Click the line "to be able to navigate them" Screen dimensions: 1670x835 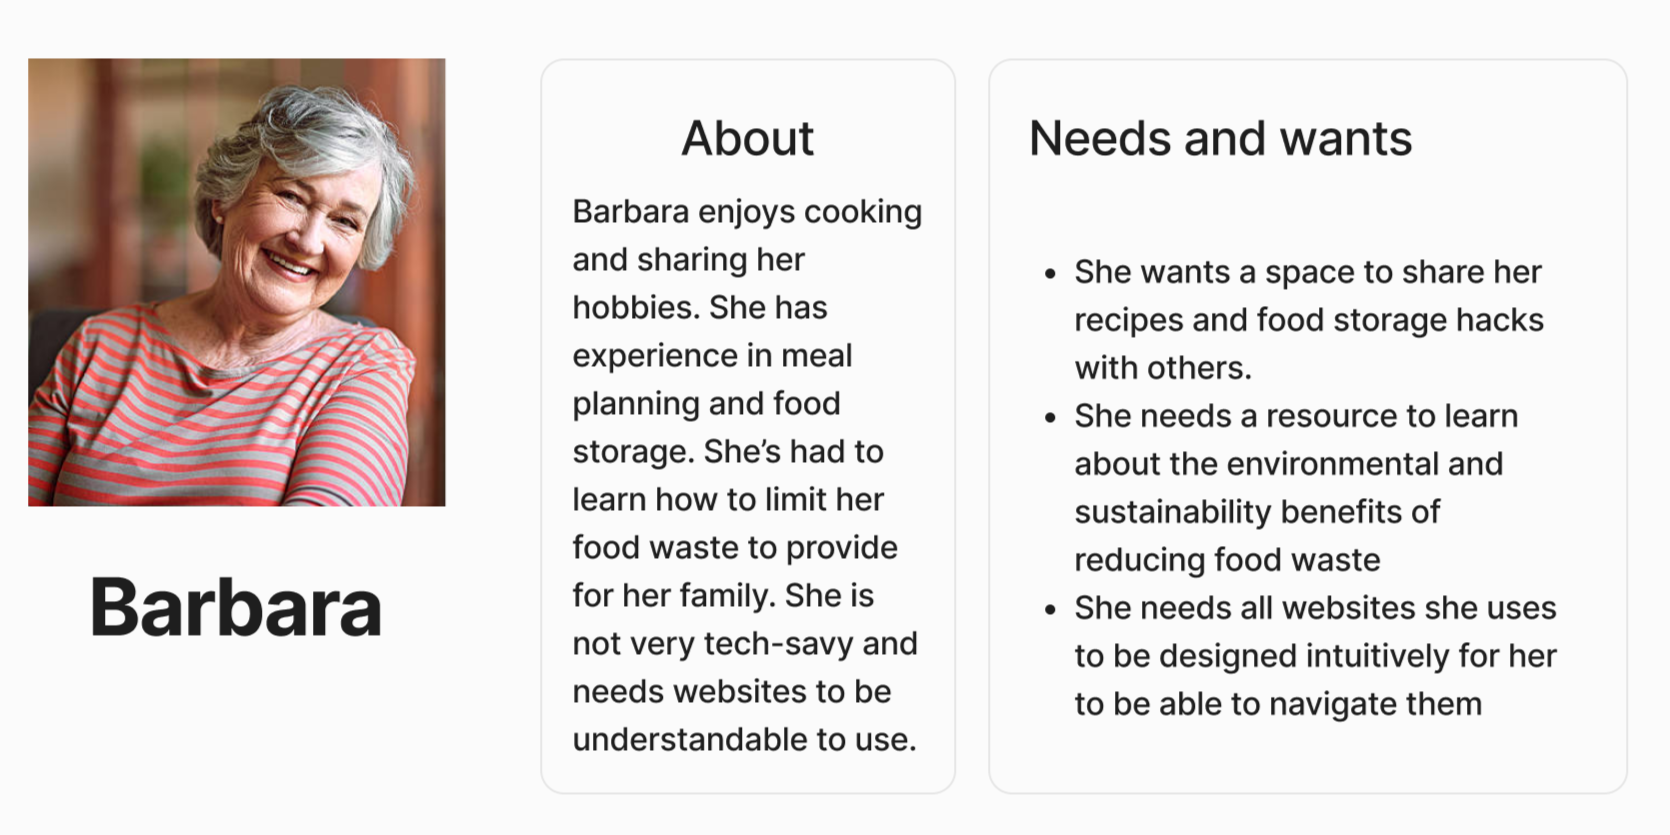click(1277, 704)
